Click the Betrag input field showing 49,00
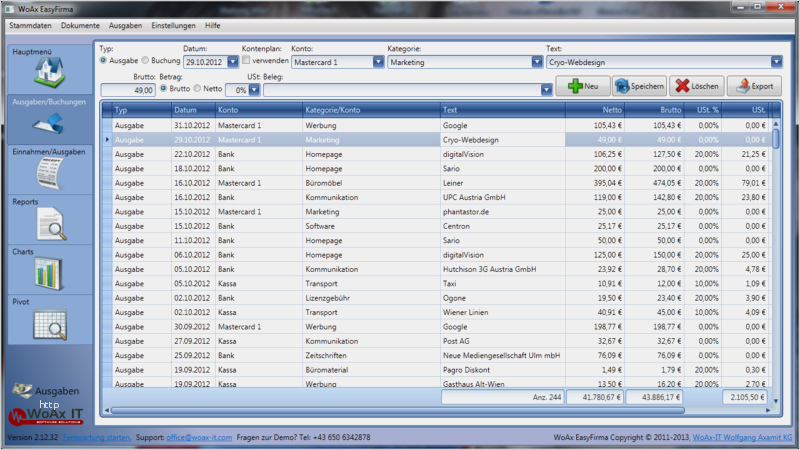Screen dimensions: 800x450 click(x=128, y=90)
